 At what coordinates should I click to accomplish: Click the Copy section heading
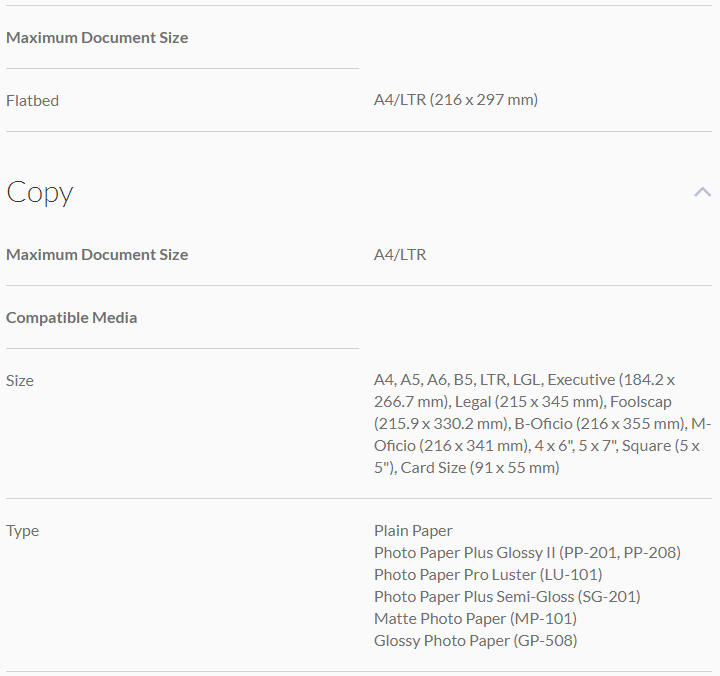40,192
